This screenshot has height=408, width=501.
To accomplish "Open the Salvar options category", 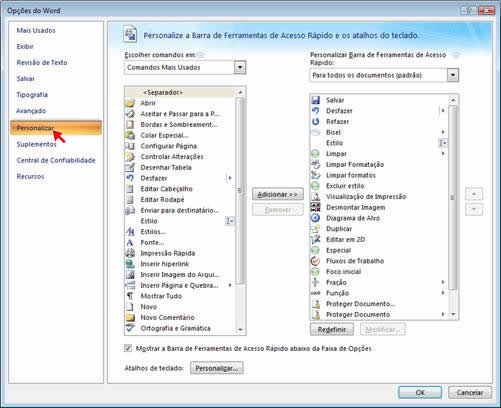I will [26, 79].
